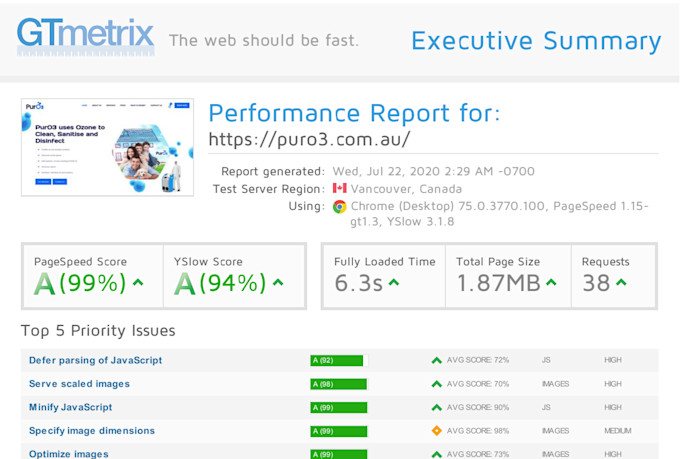The width and height of the screenshot is (680, 459).
Task: Click the Chrome browser icon
Action: point(340,207)
